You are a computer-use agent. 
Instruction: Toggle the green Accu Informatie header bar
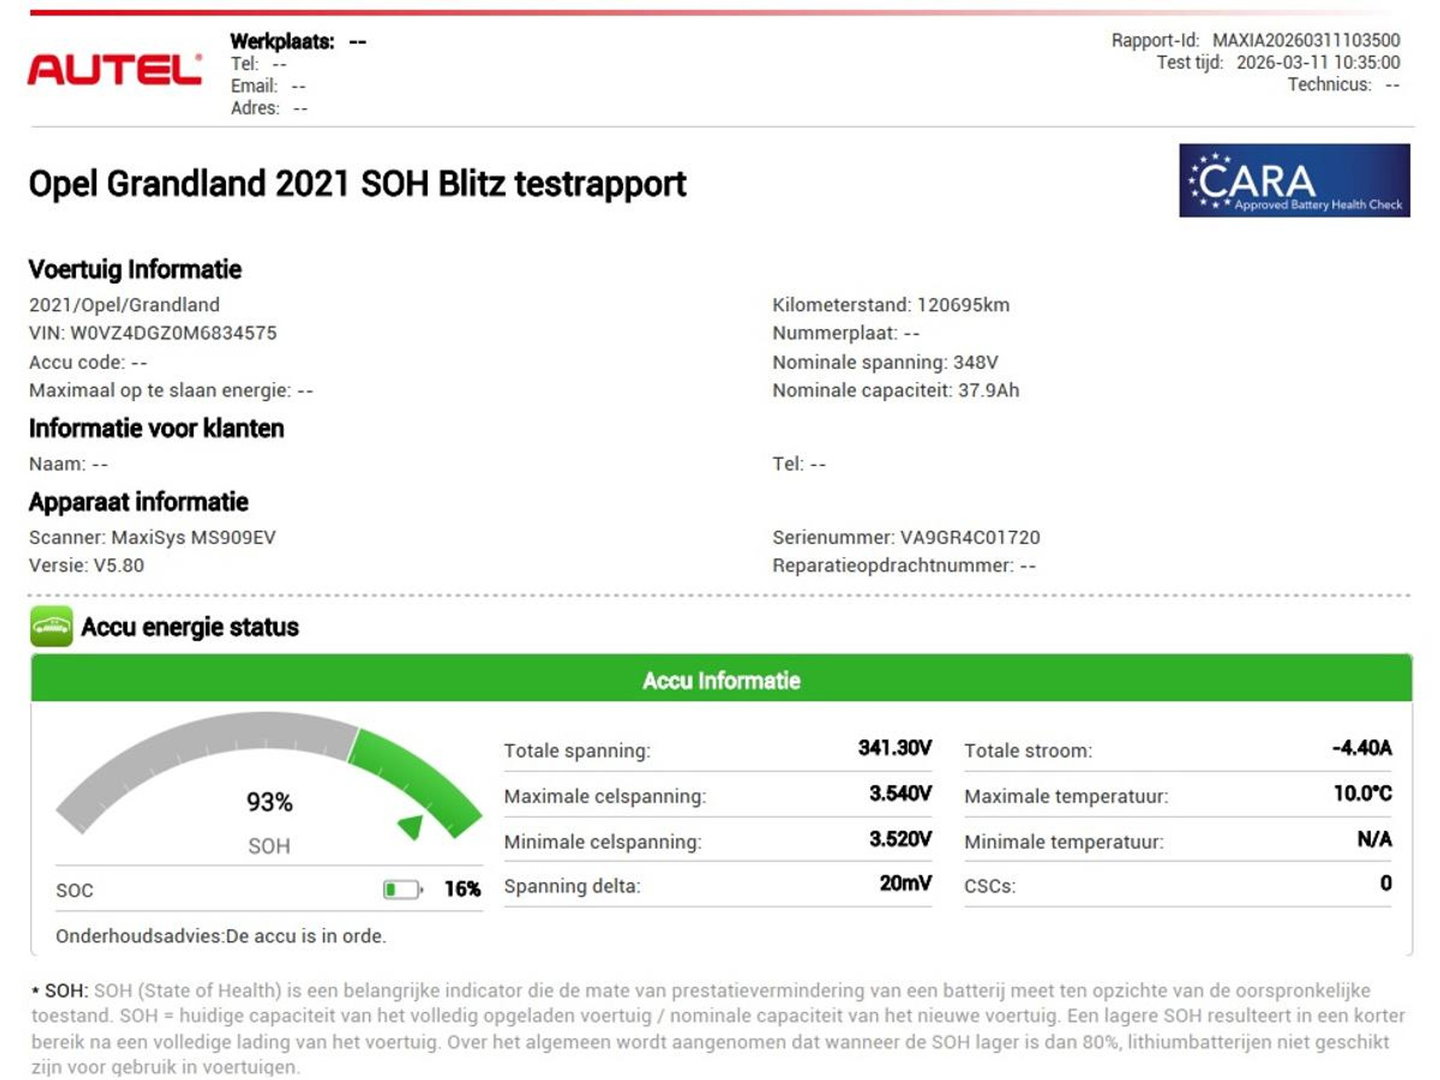pyautogui.click(x=720, y=681)
